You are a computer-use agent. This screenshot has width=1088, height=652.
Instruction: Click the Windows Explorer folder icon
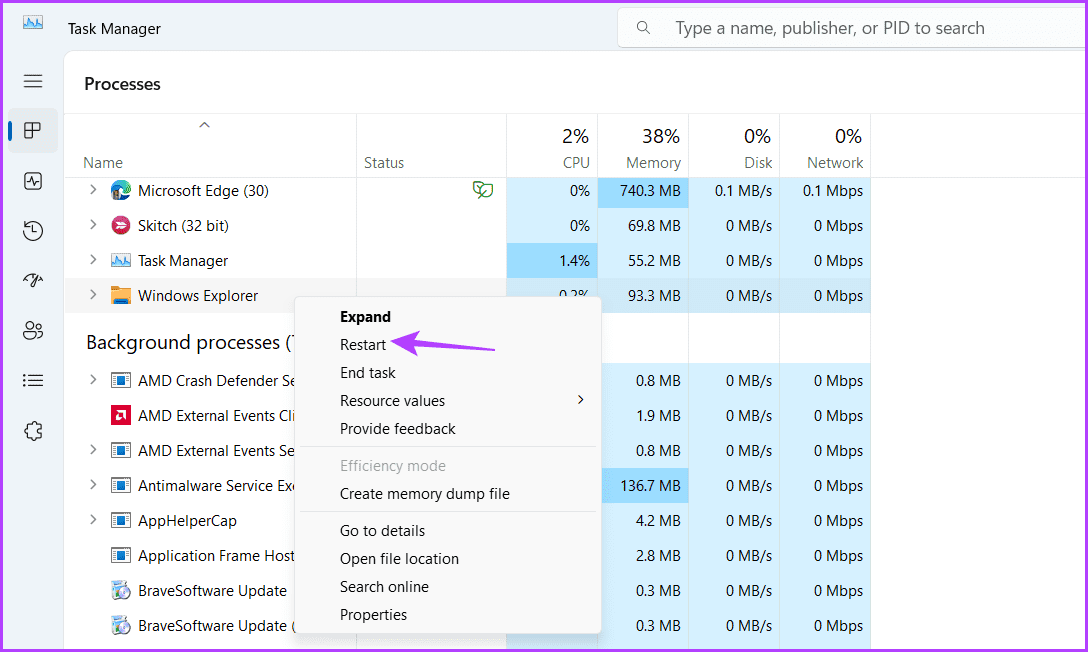tap(121, 295)
